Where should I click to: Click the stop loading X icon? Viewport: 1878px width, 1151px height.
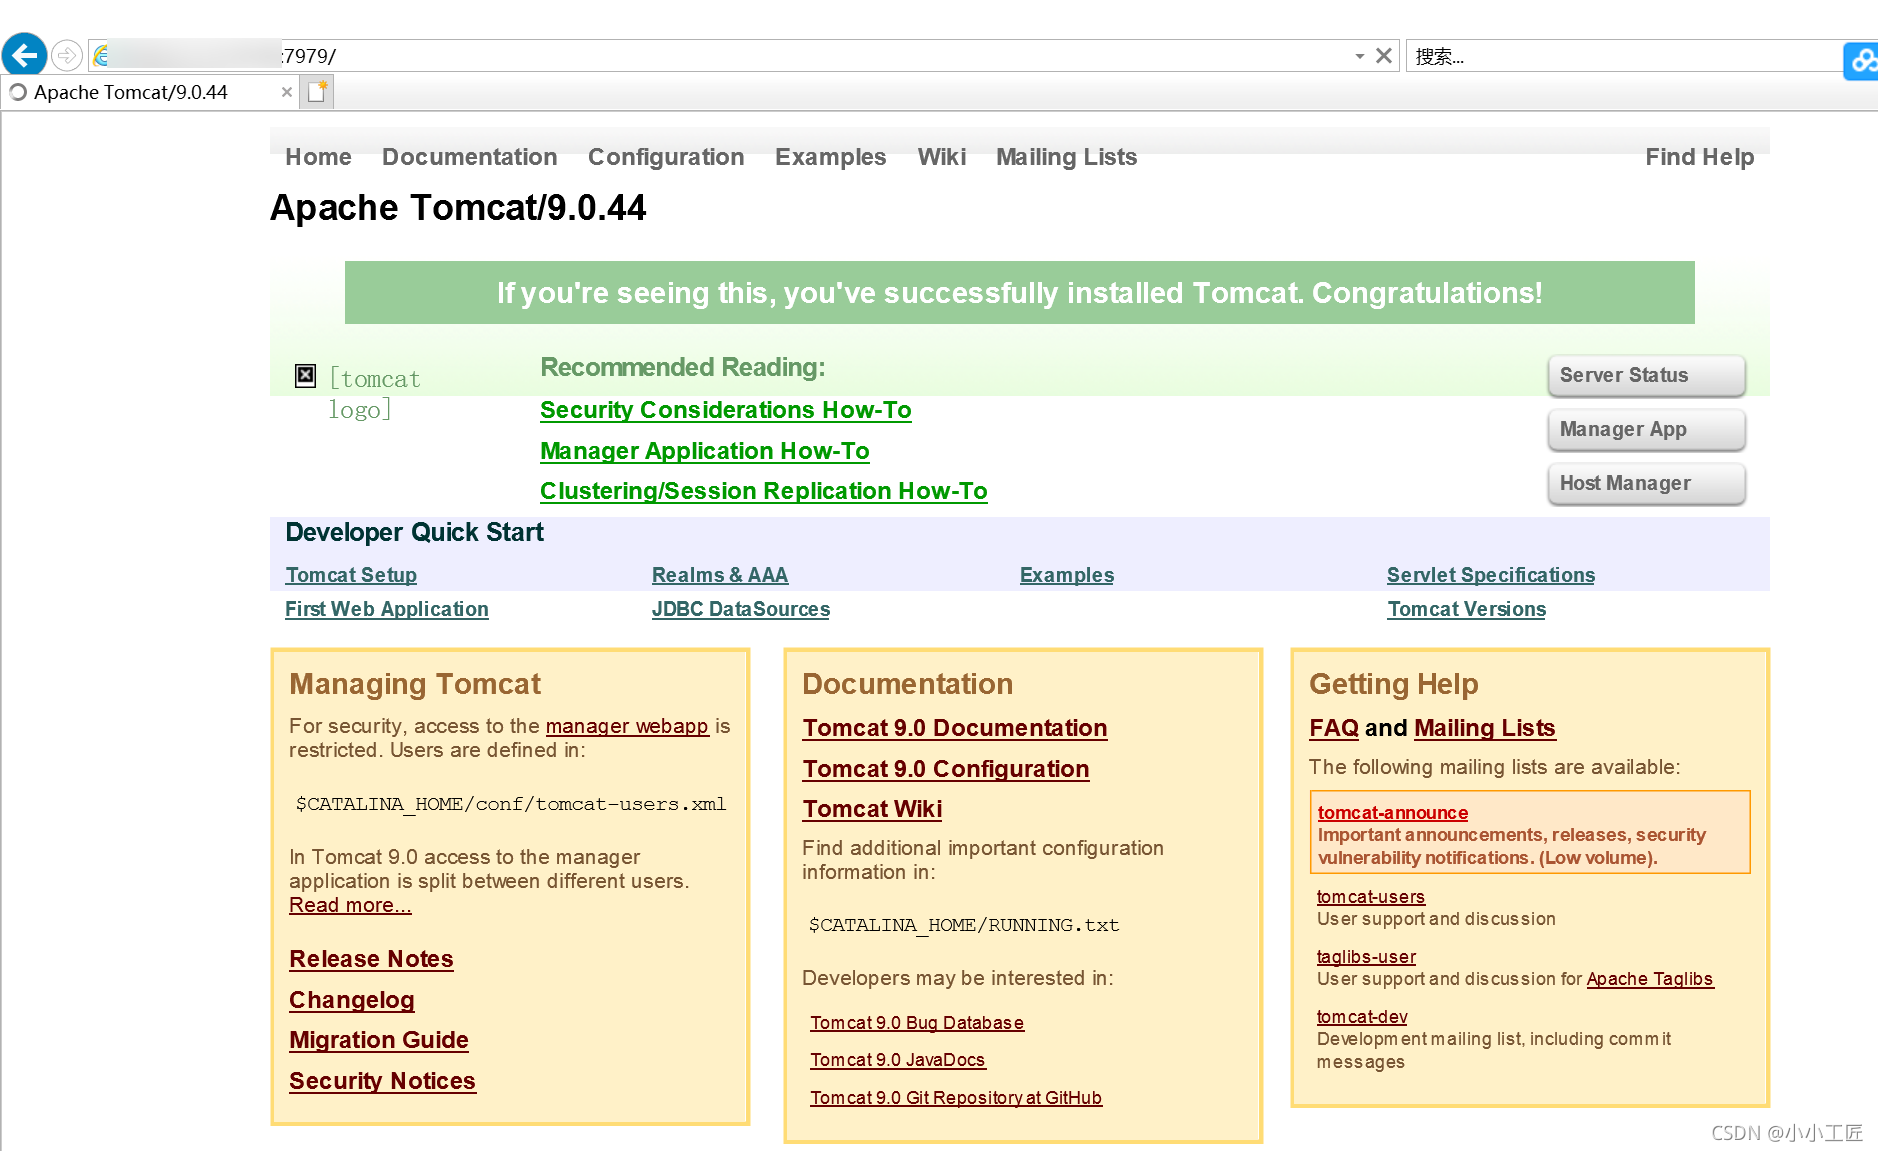(x=1384, y=56)
